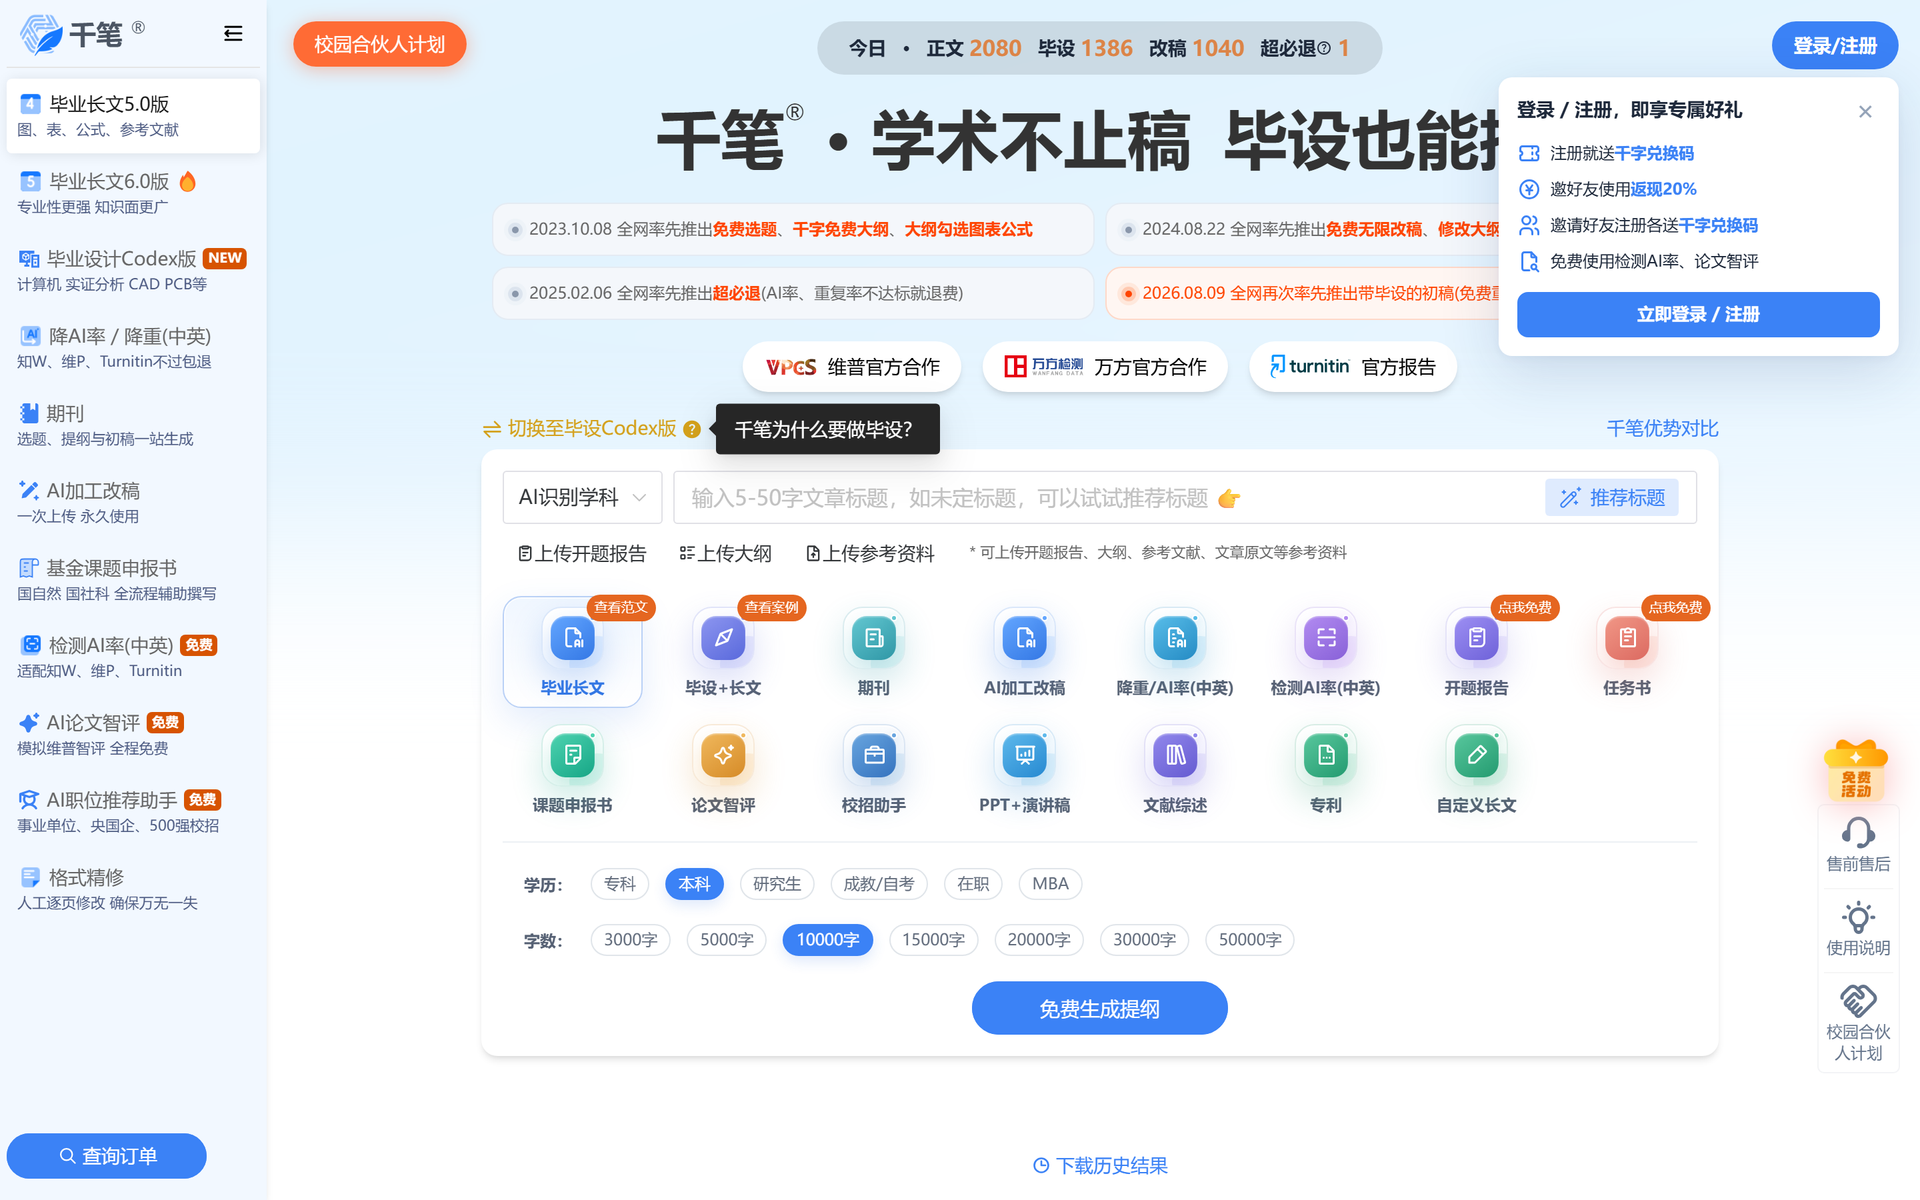Image resolution: width=1920 pixels, height=1200 pixels.
Task: Collapse the sidebar with the menu fold icon
Action: tap(233, 34)
